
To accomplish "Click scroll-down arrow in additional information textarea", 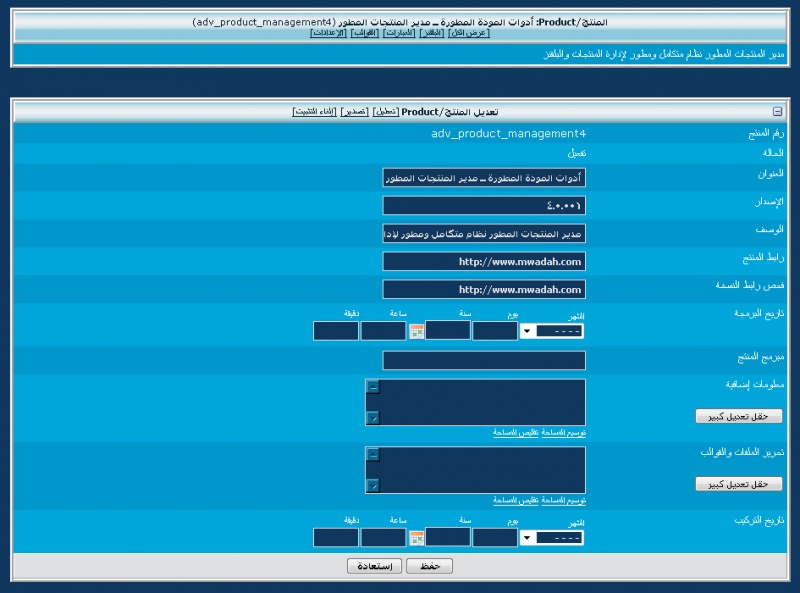I will [372, 418].
